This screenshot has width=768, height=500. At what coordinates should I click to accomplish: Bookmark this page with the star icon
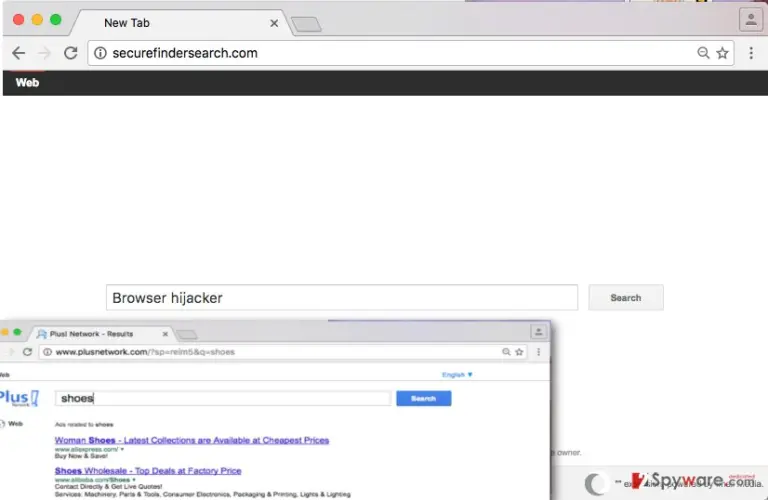pos(722,53)
